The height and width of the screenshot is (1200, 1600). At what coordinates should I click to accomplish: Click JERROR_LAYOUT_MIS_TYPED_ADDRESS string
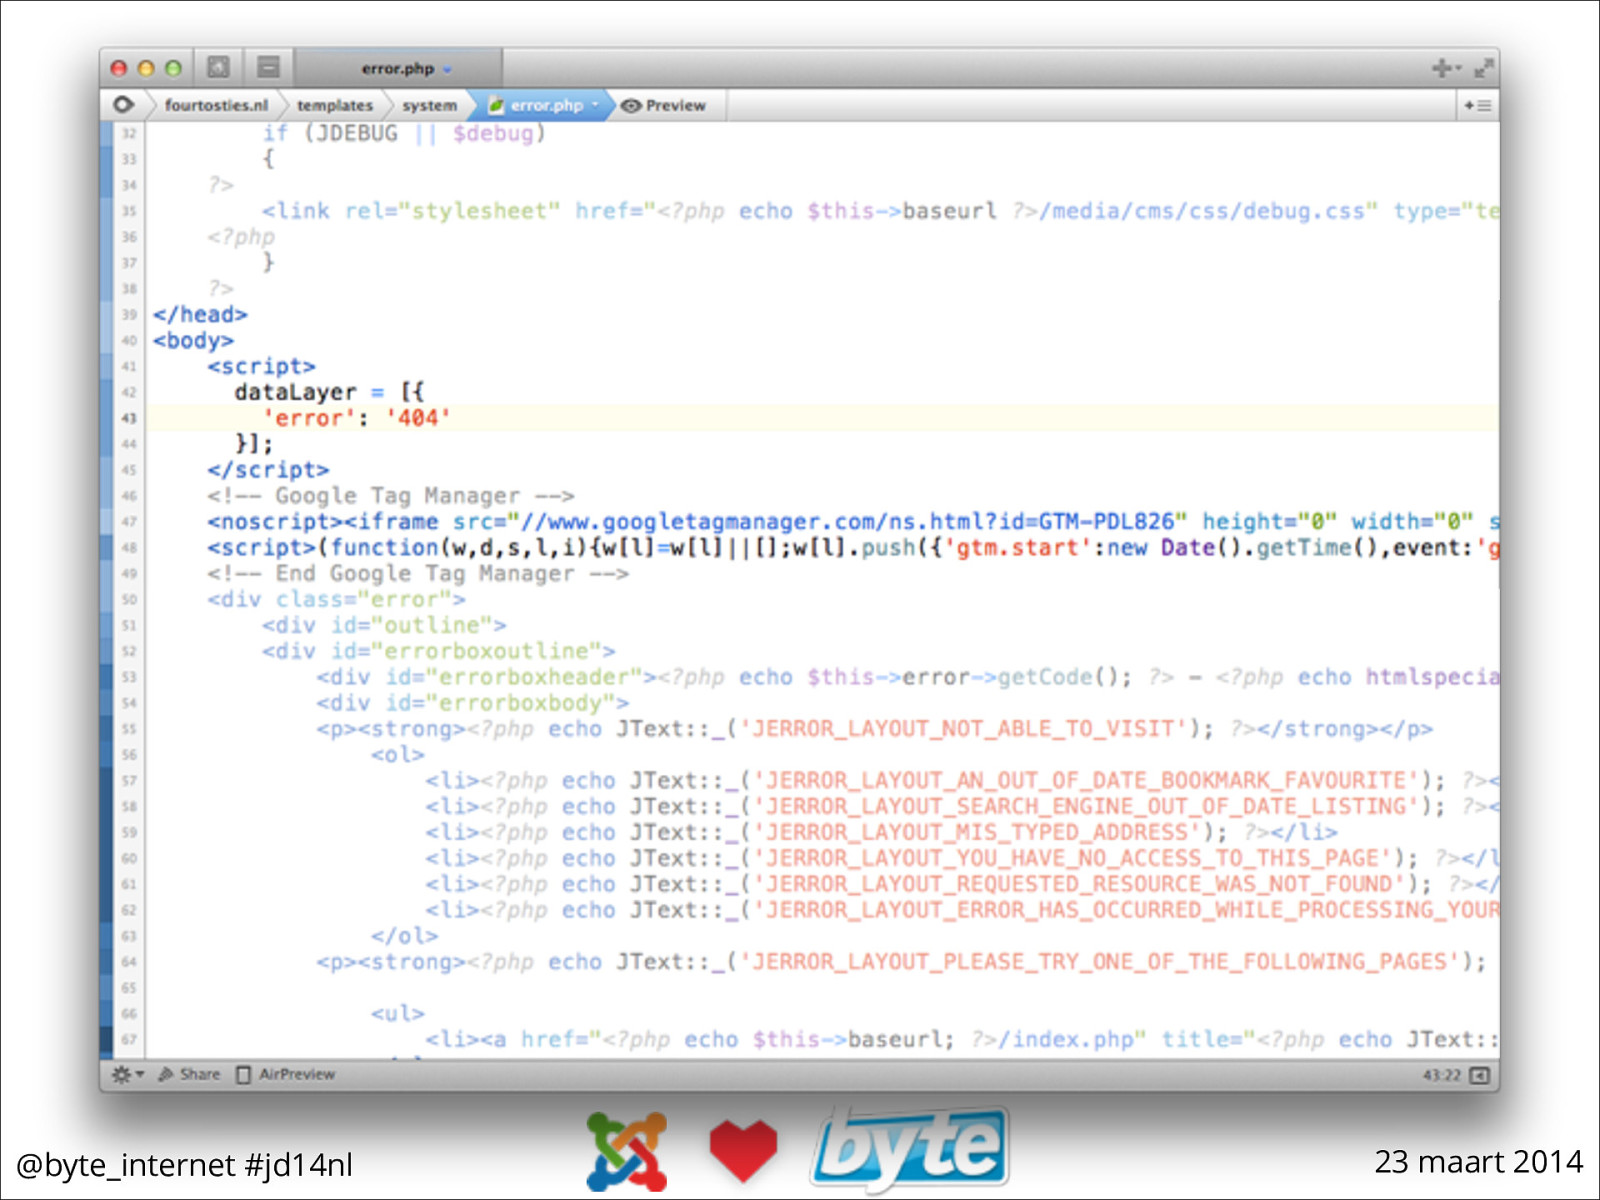[977, 832]
